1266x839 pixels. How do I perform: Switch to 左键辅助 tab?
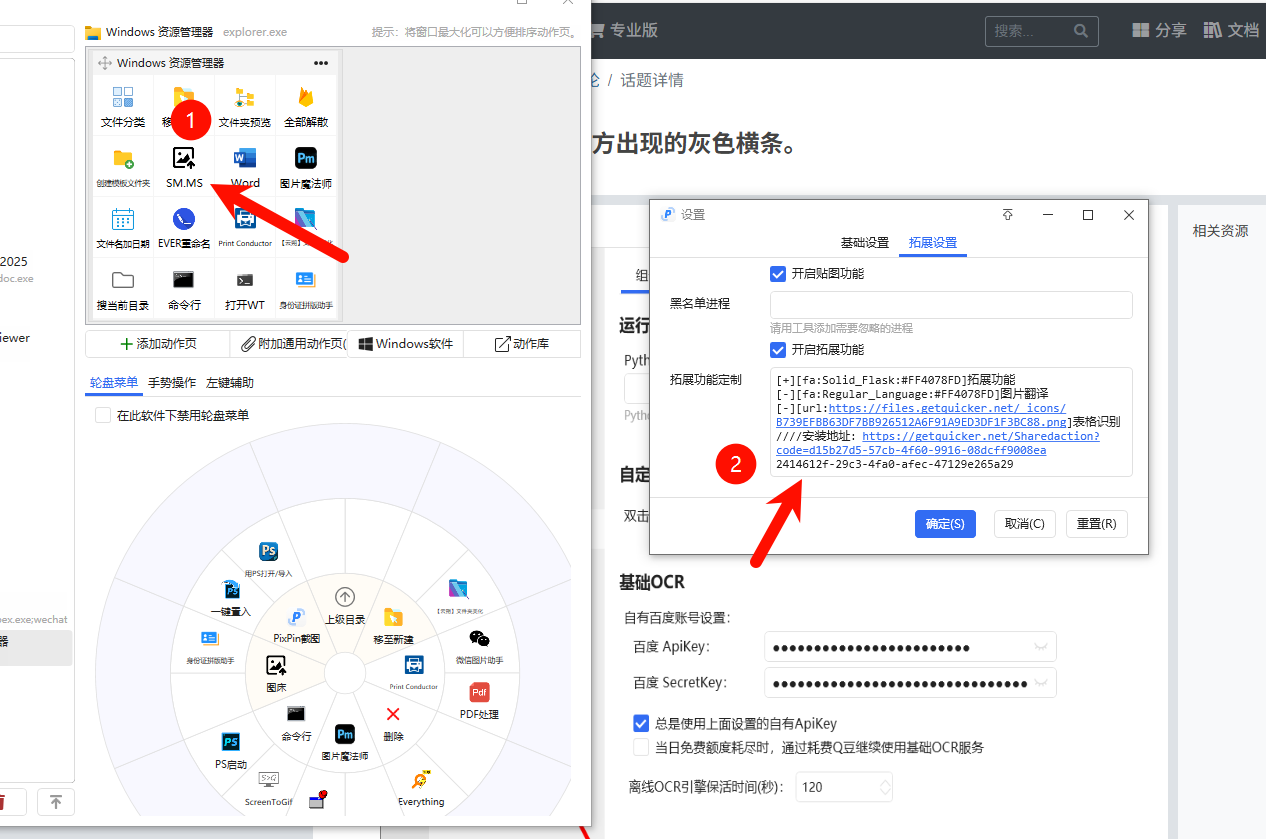(x=230, y=382)
